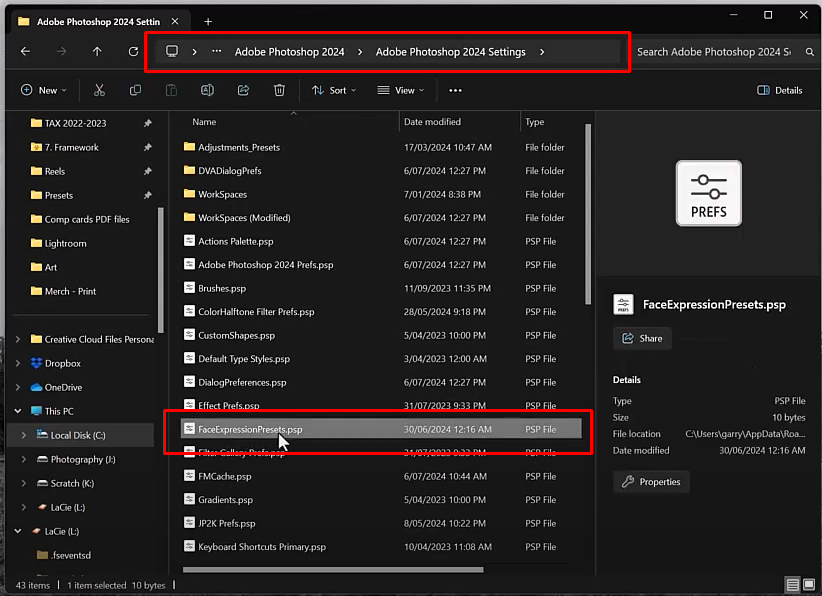The height and width of the screenshot is (596, 822).
Task: Navigate to Adobe Photoshop 2024 breadcrumb
Action: [x=289, y=52]
